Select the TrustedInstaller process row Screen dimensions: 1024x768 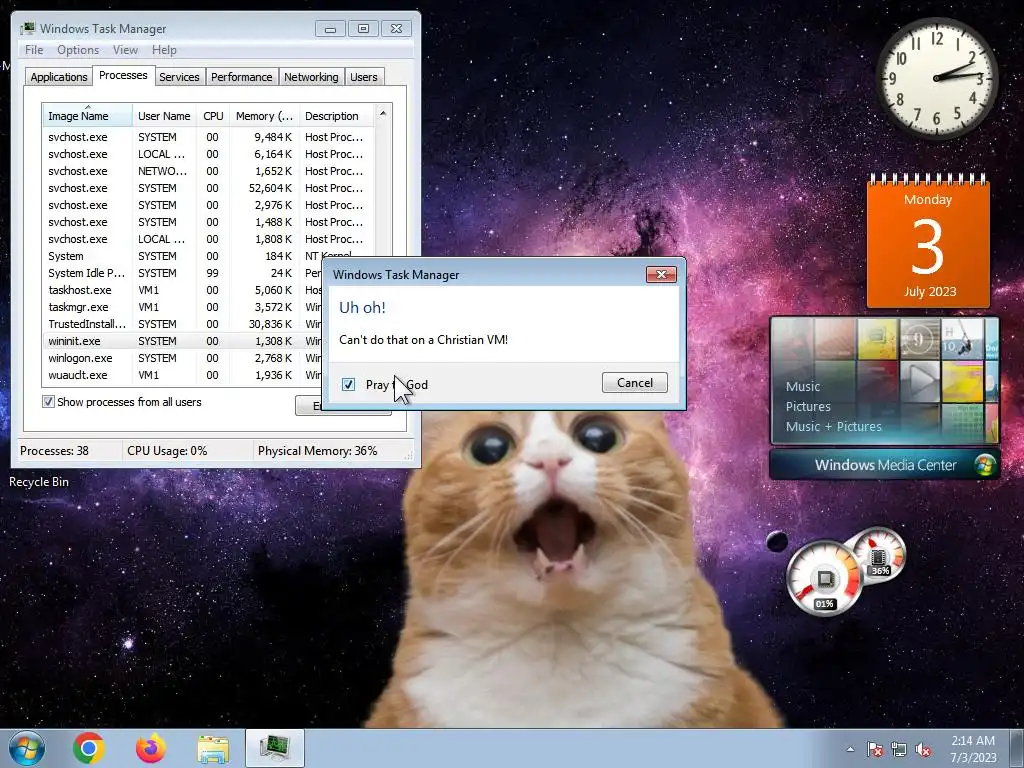pos(183,324)
